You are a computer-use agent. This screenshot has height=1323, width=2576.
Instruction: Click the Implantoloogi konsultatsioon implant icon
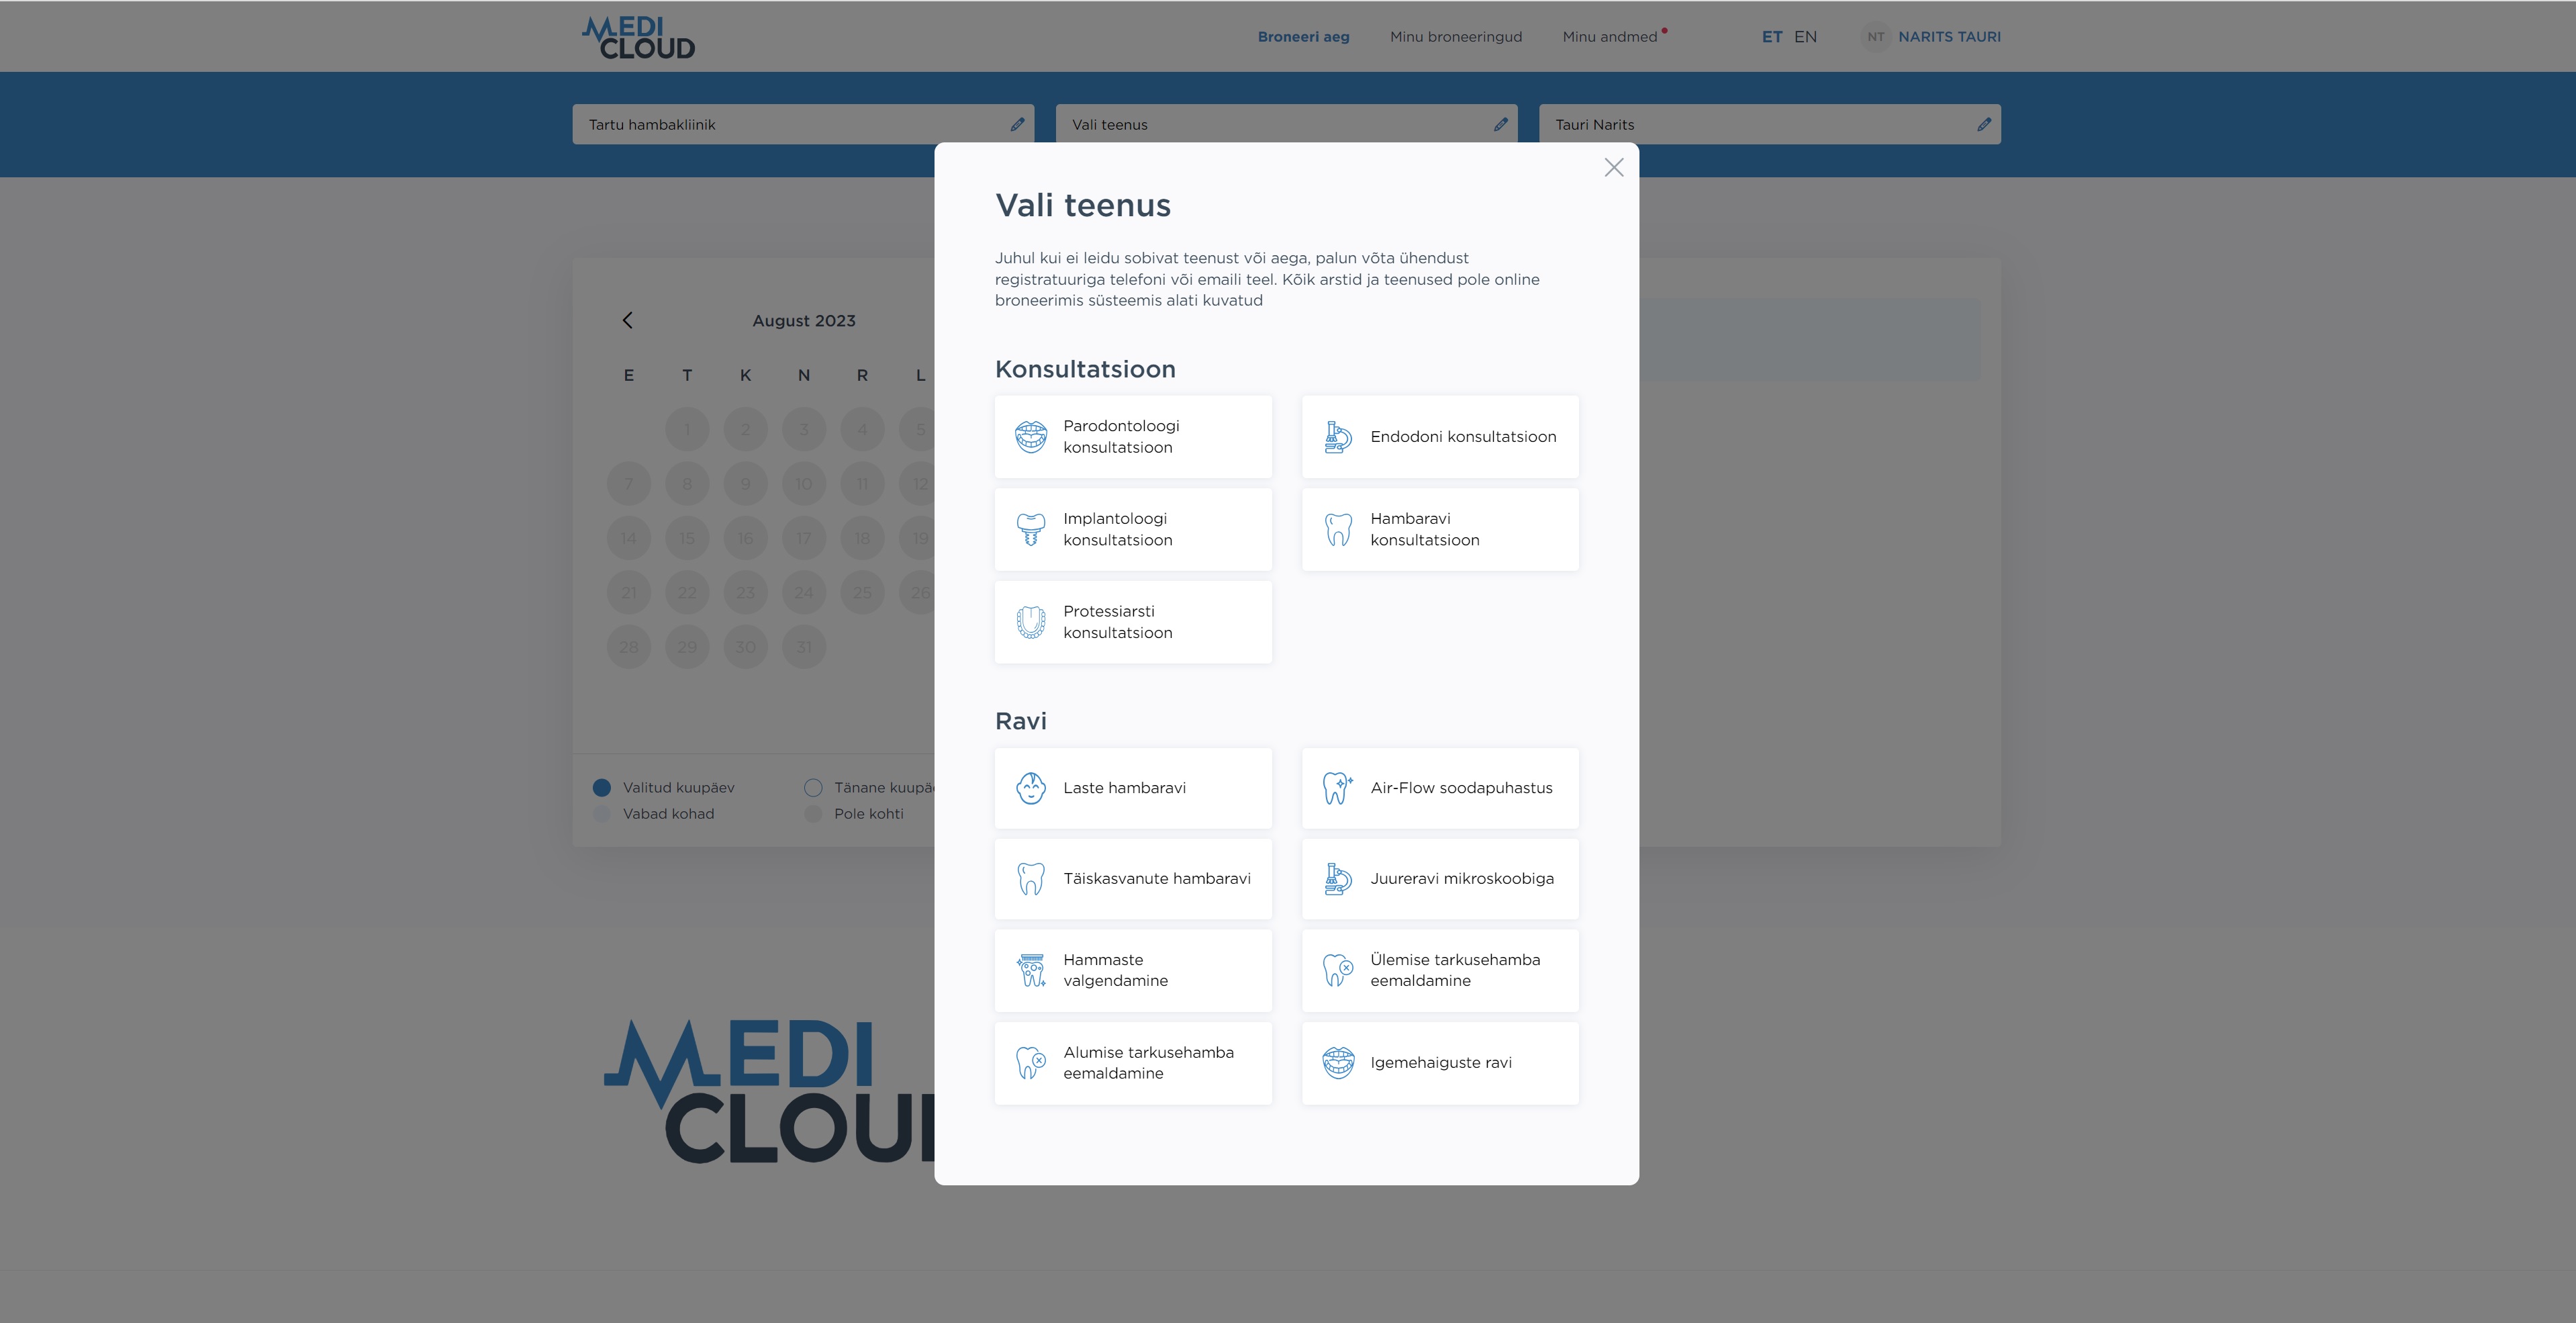(1031, 529)
